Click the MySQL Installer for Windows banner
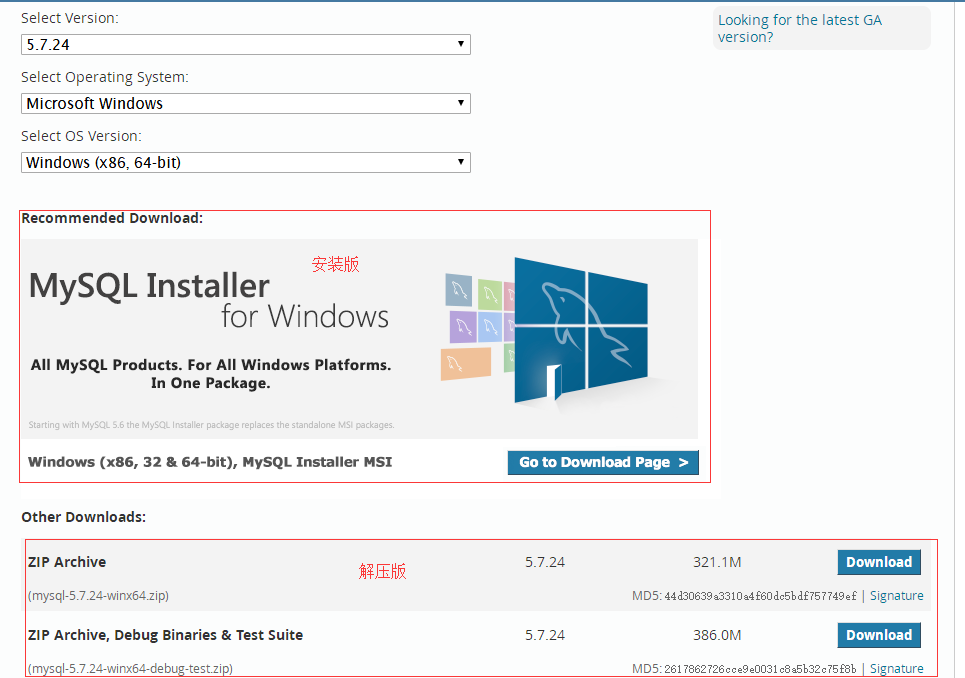The width and height of the screenshot is (965, 678). 359,339
